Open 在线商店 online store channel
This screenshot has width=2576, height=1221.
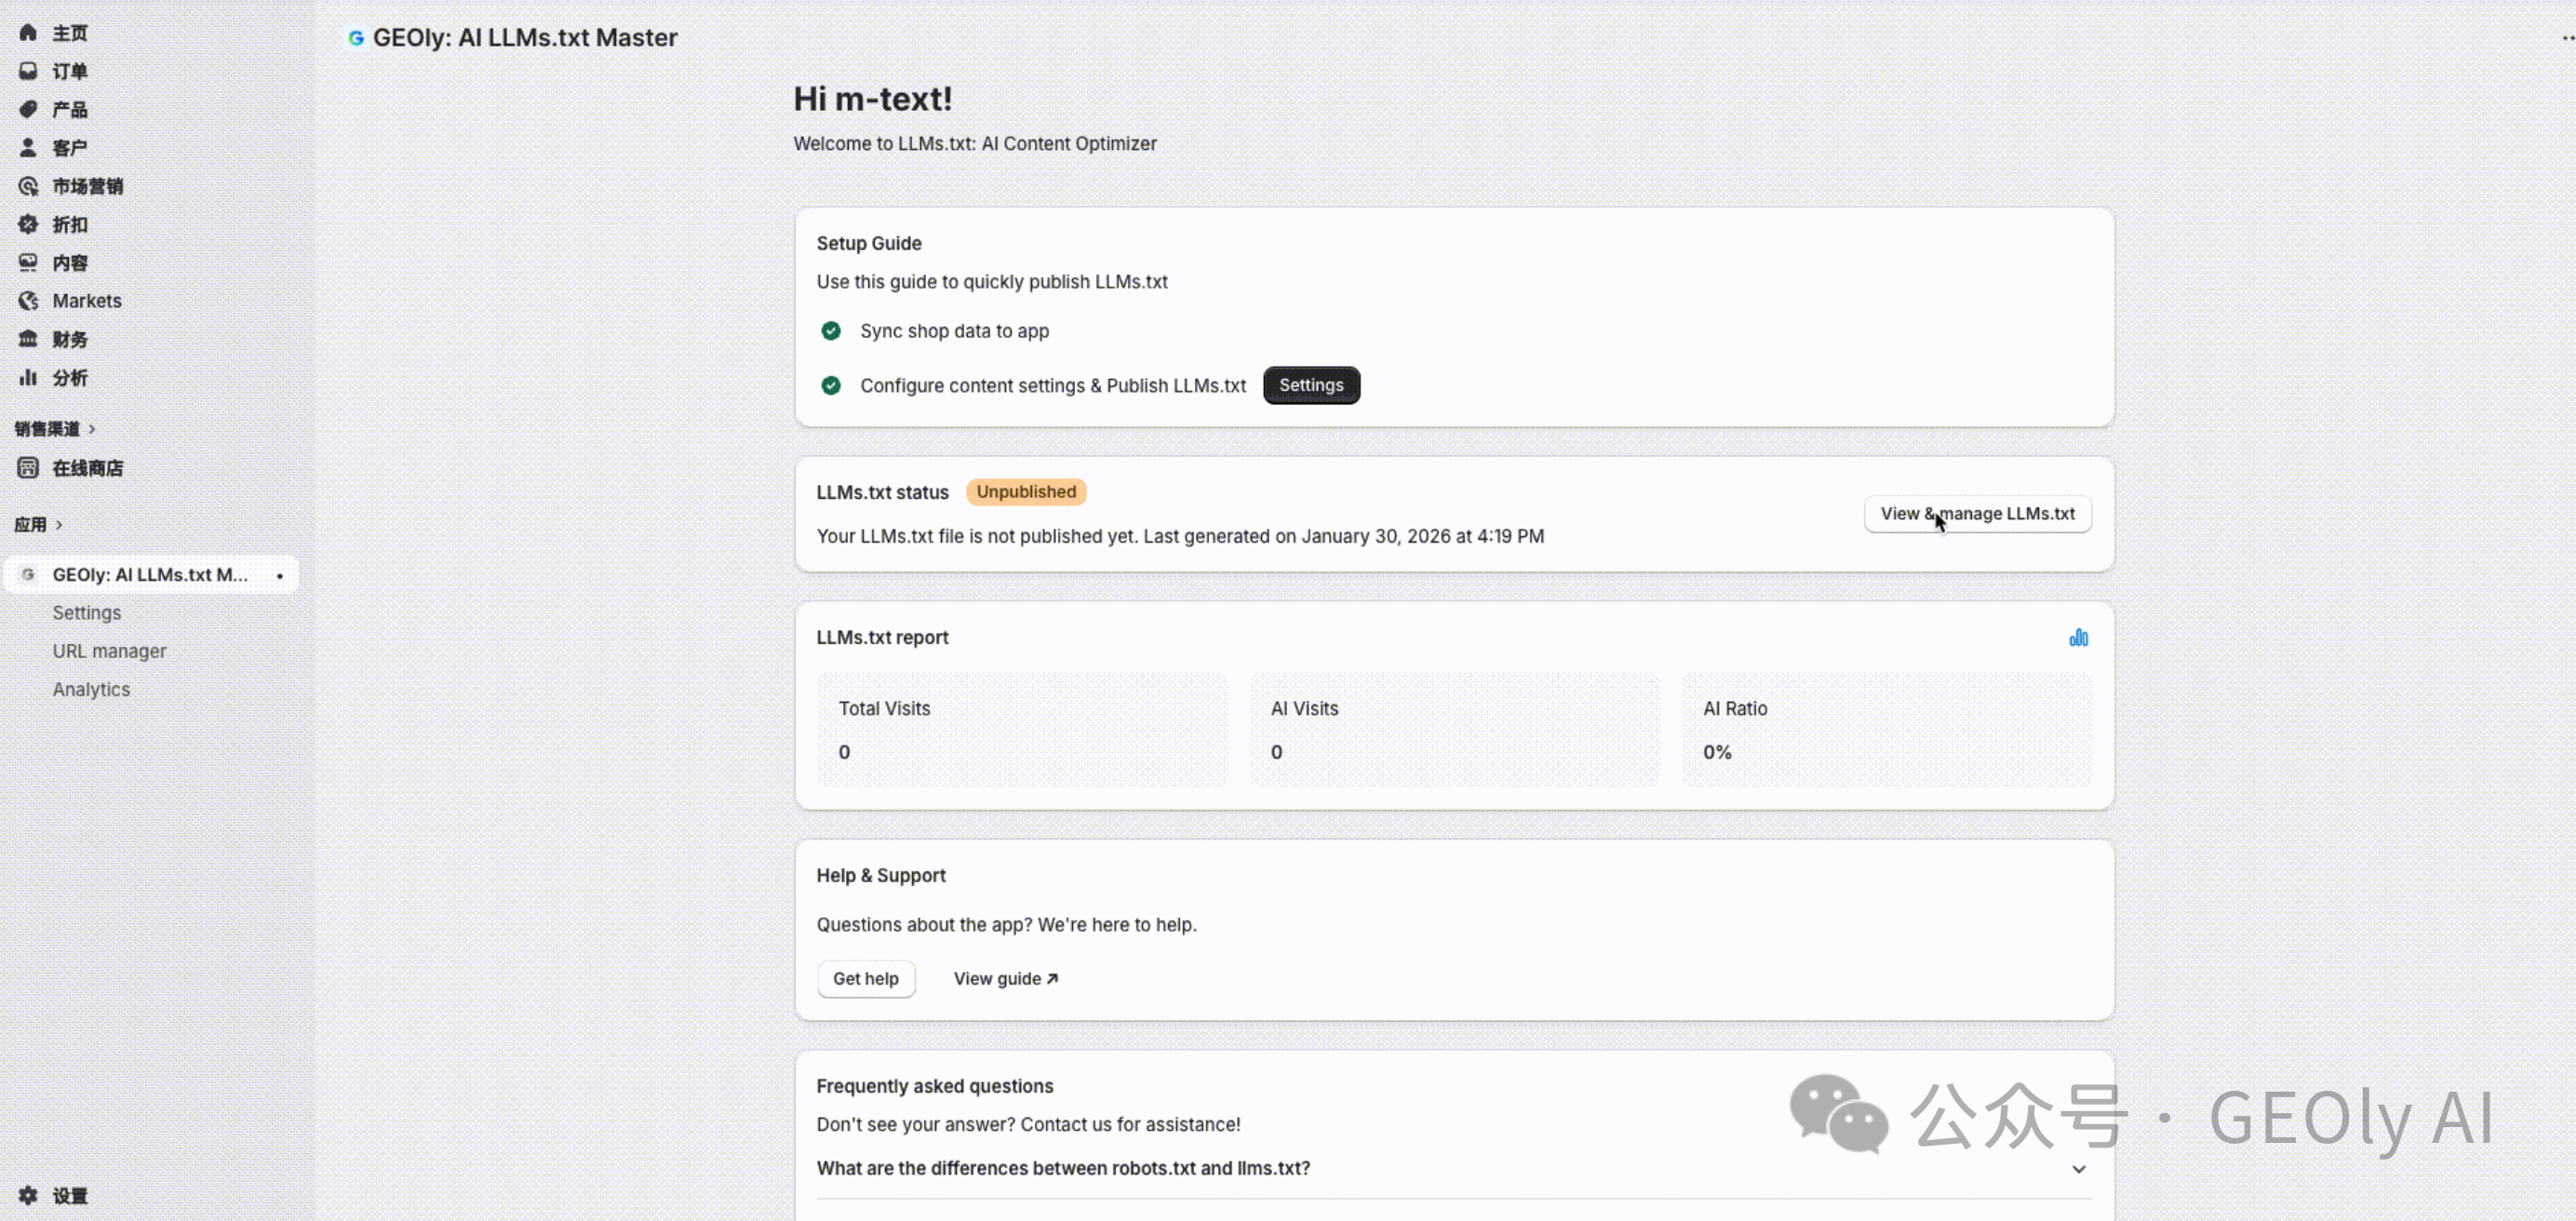point(88,468)
